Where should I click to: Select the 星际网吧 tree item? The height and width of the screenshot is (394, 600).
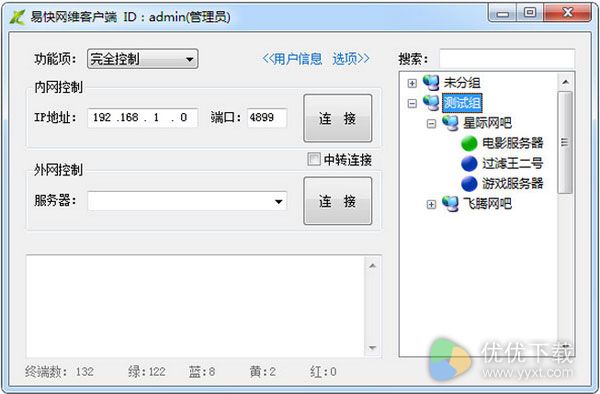(487, 123)
